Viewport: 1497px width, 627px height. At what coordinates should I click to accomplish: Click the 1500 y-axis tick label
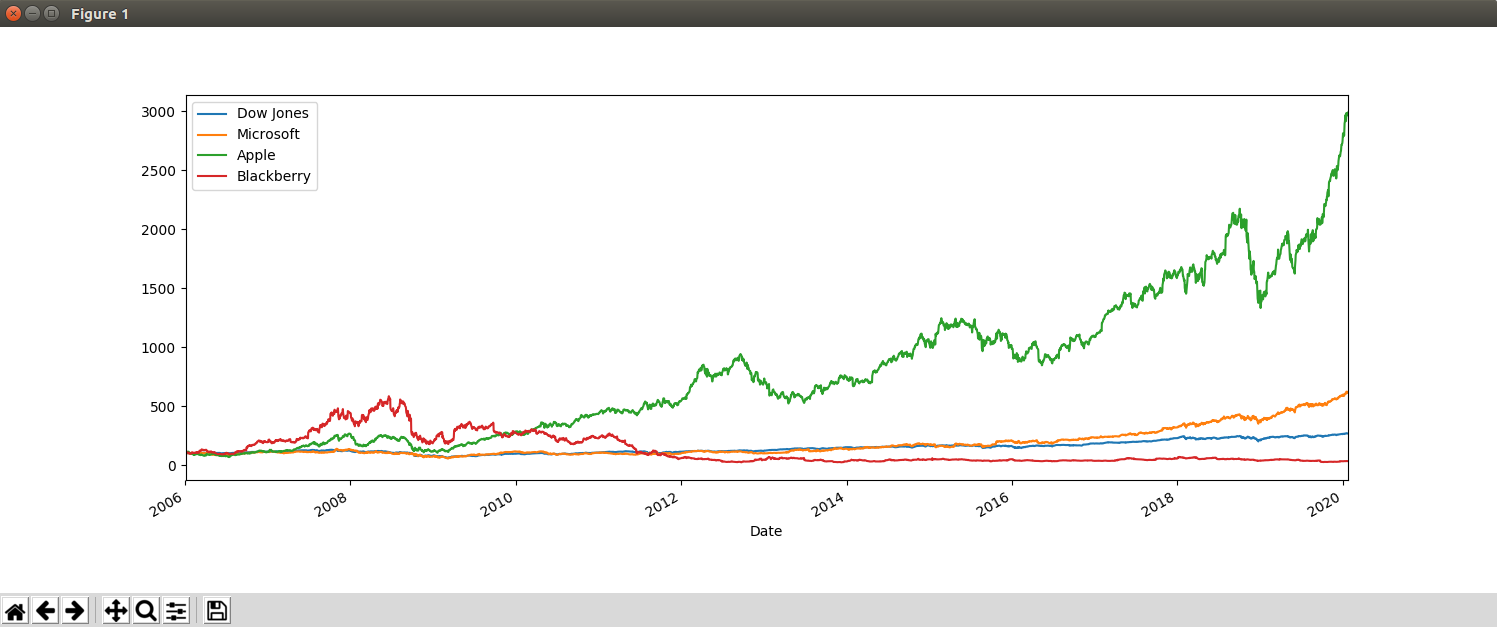[x=160, y=288]
